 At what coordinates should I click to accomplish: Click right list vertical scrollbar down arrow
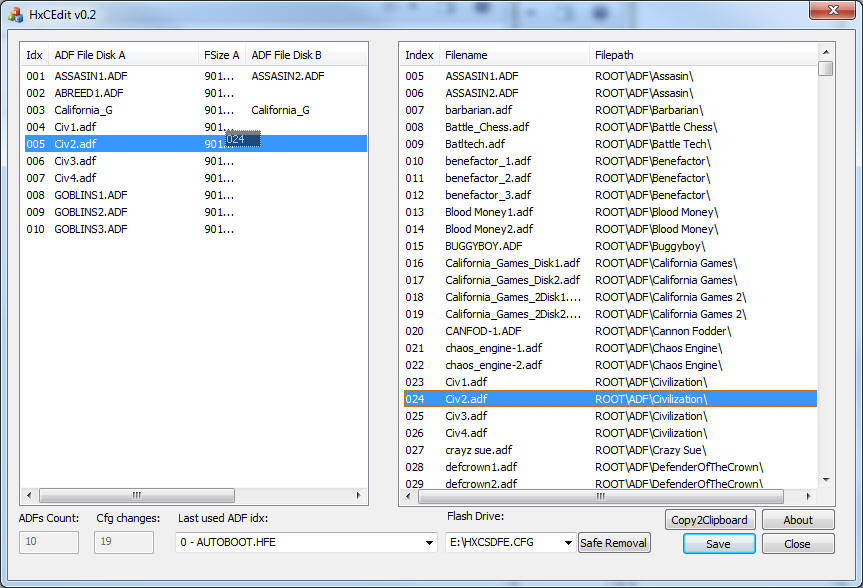point(826,480)
